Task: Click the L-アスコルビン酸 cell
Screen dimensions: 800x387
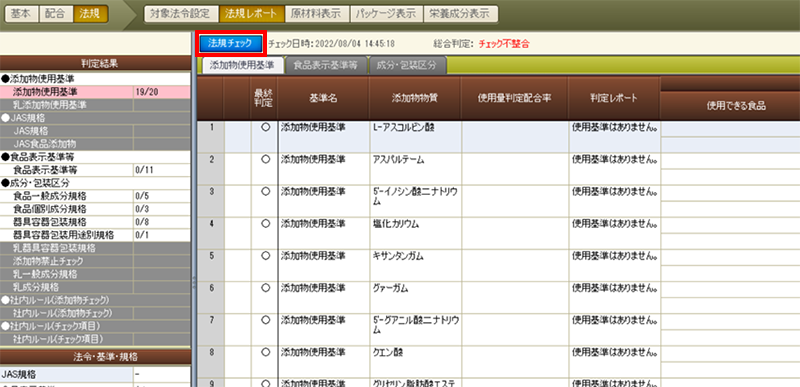Action: pos(415,137)
